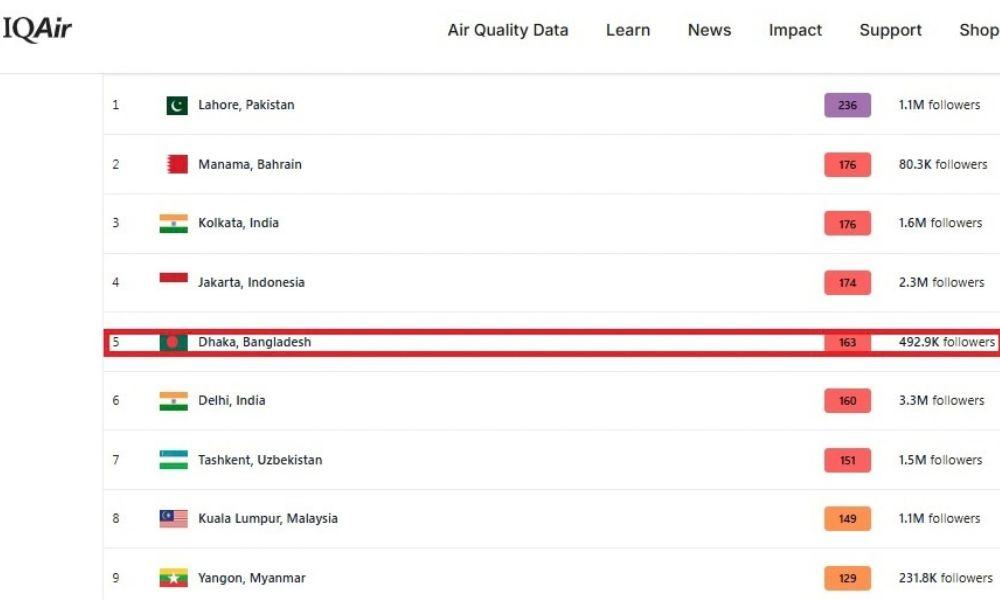This screenshot has height=600, width=1000.
Task: Click the Pakistan flag icon beside Lahore
Action: (177, 105)
